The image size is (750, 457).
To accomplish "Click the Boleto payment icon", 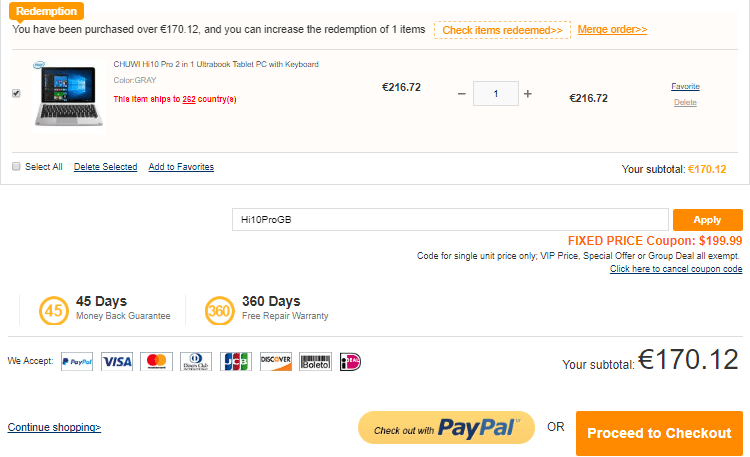I will pyautogui.click(x=315, y=361).
